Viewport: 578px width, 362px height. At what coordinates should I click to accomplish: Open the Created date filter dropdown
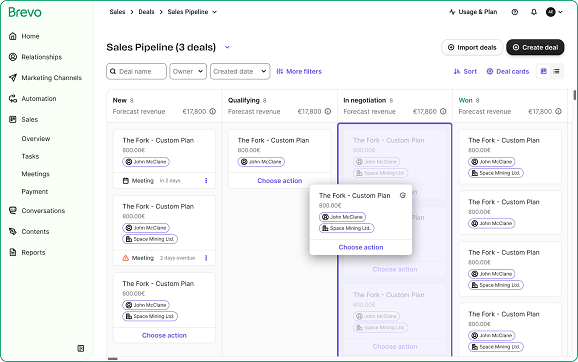point(240,72)
